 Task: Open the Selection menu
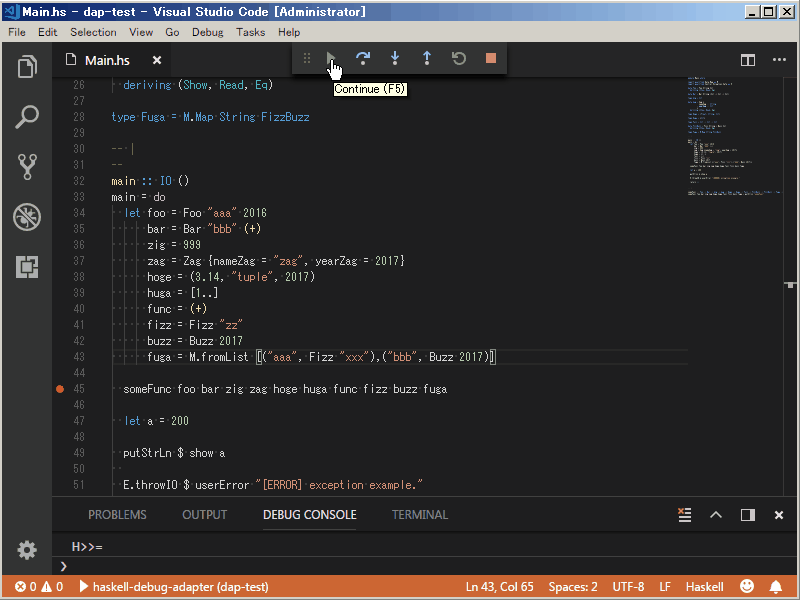93,32
